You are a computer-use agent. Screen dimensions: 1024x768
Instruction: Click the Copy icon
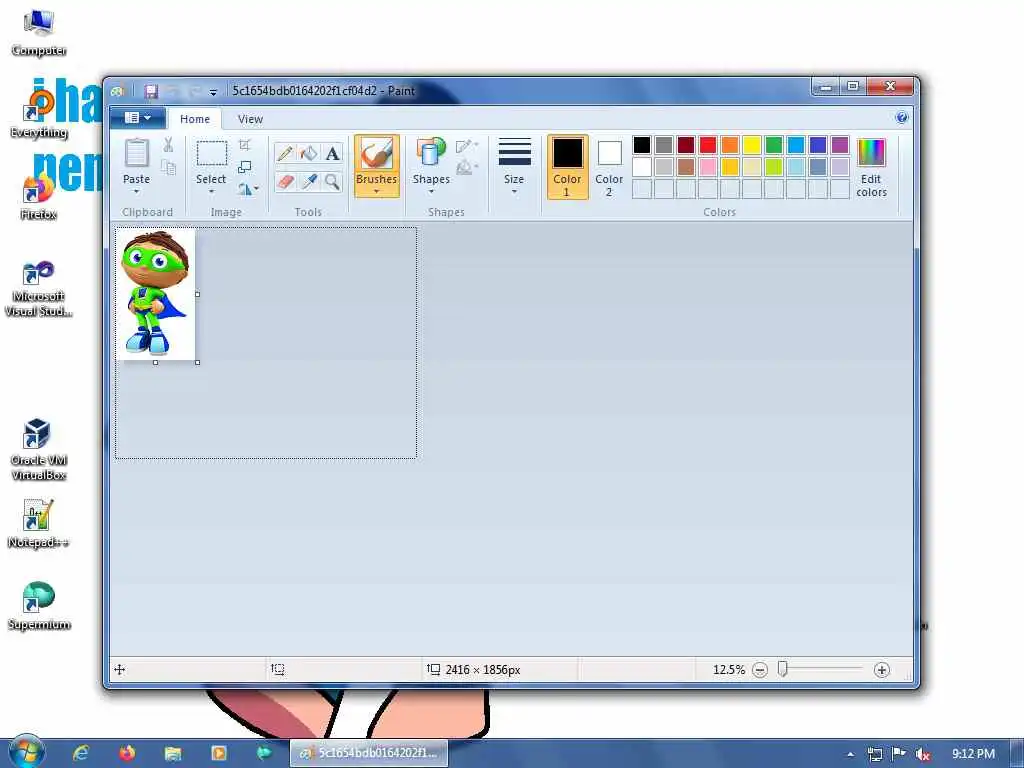point(168,168)
